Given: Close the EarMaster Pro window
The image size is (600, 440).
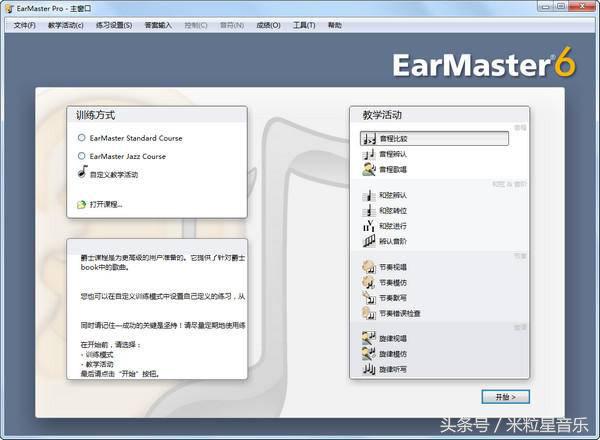Looking at the screenshot, I should (582, 6).
